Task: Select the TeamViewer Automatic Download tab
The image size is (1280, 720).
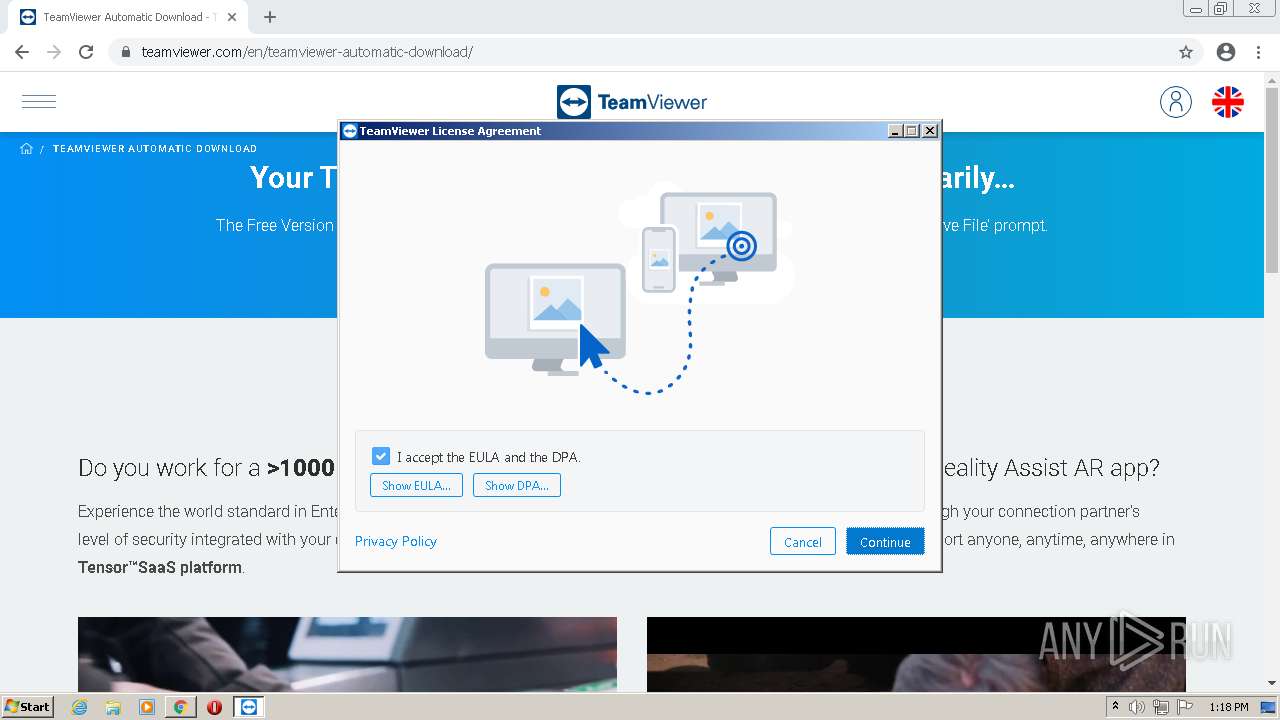Action: click(128, 17)
